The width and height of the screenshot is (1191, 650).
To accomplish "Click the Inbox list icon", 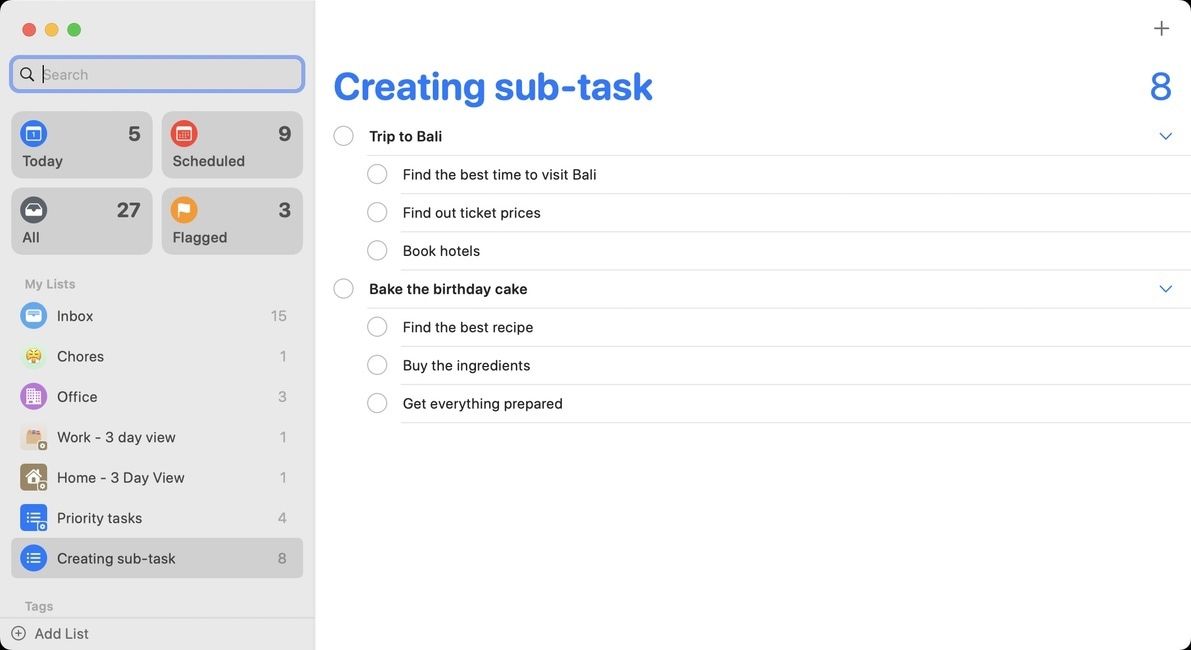I will click(33, 315).
